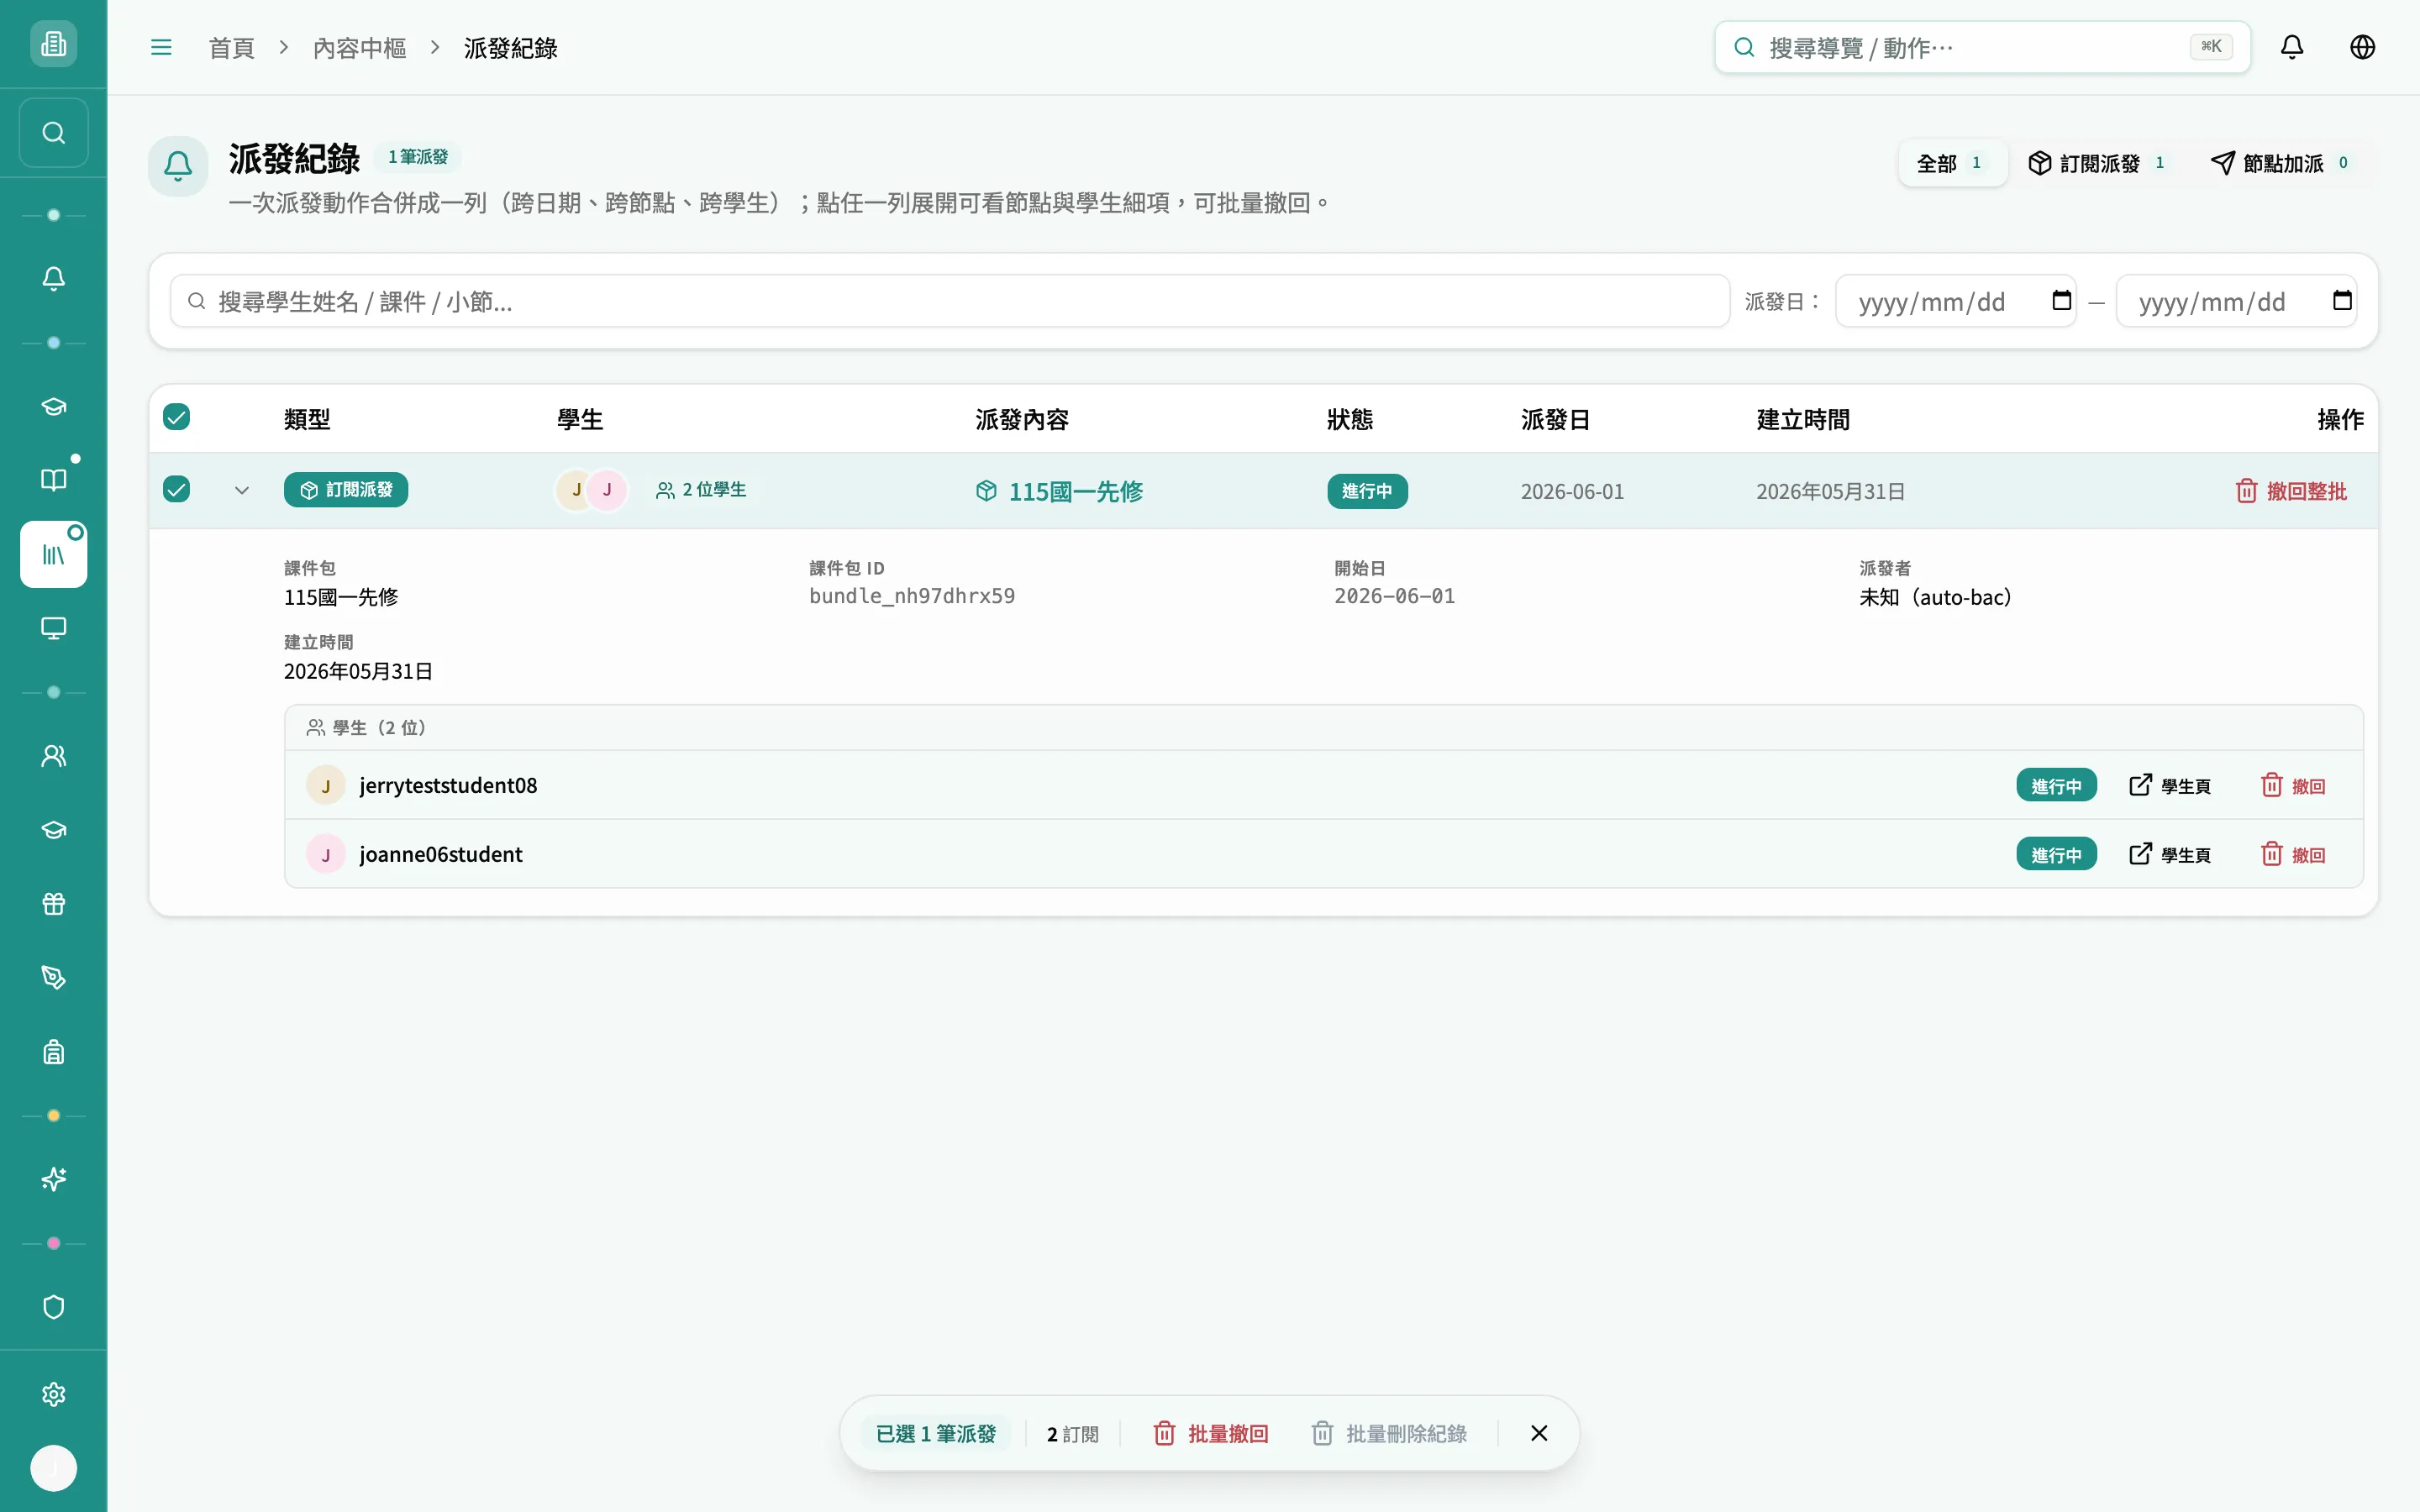2420x1512 pixels.
Task: Open the language globe icon
Action: (x=2362, y=47)
